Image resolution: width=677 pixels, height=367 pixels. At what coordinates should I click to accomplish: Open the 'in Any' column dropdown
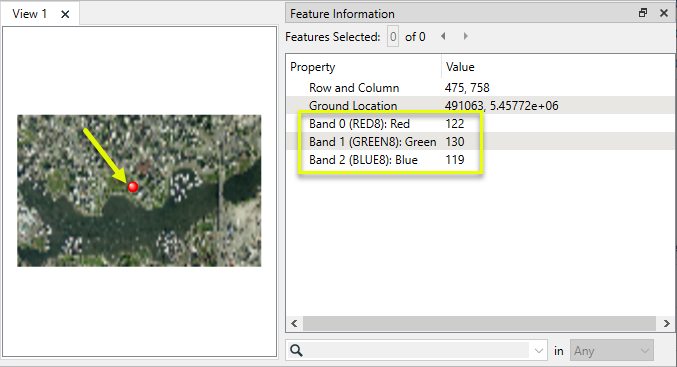(612, 351)
